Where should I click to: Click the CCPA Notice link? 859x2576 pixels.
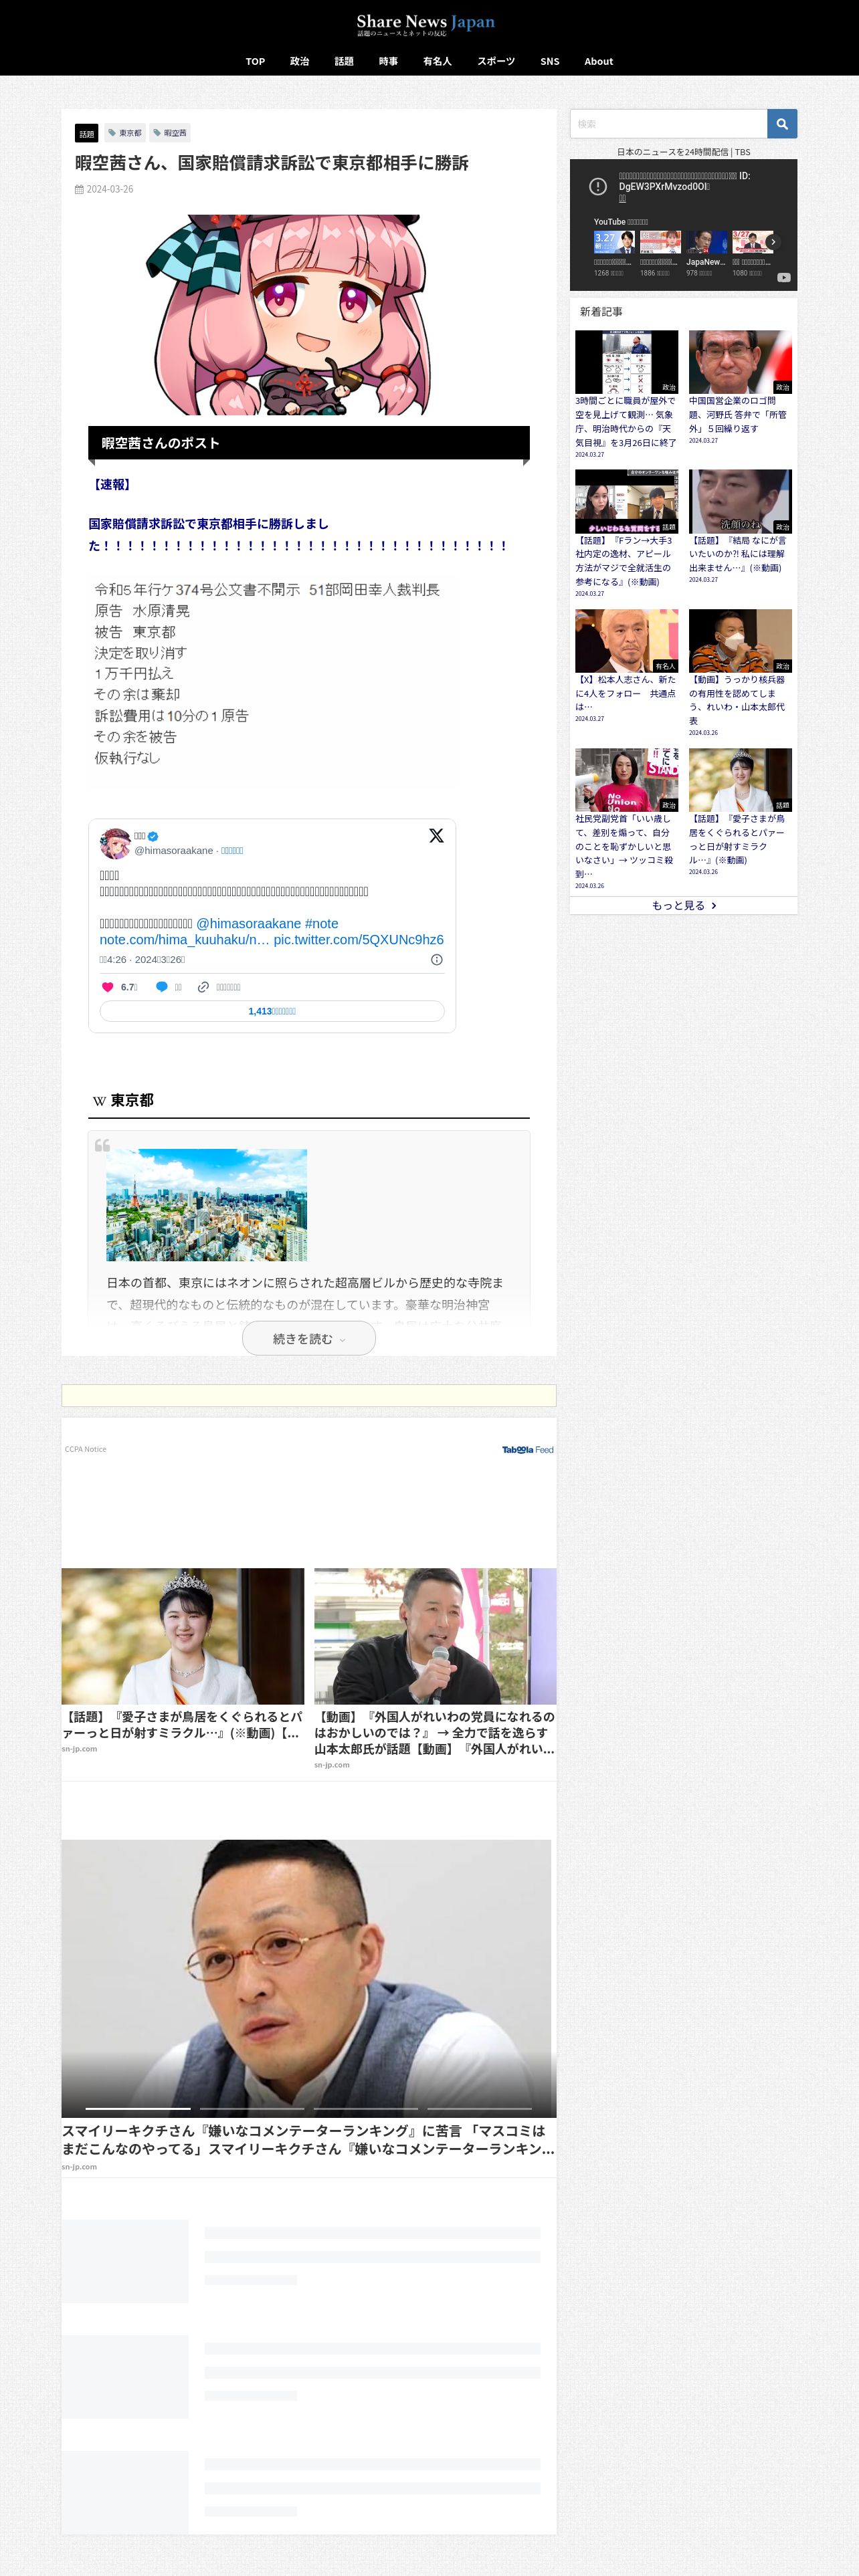pos(86,1449)
